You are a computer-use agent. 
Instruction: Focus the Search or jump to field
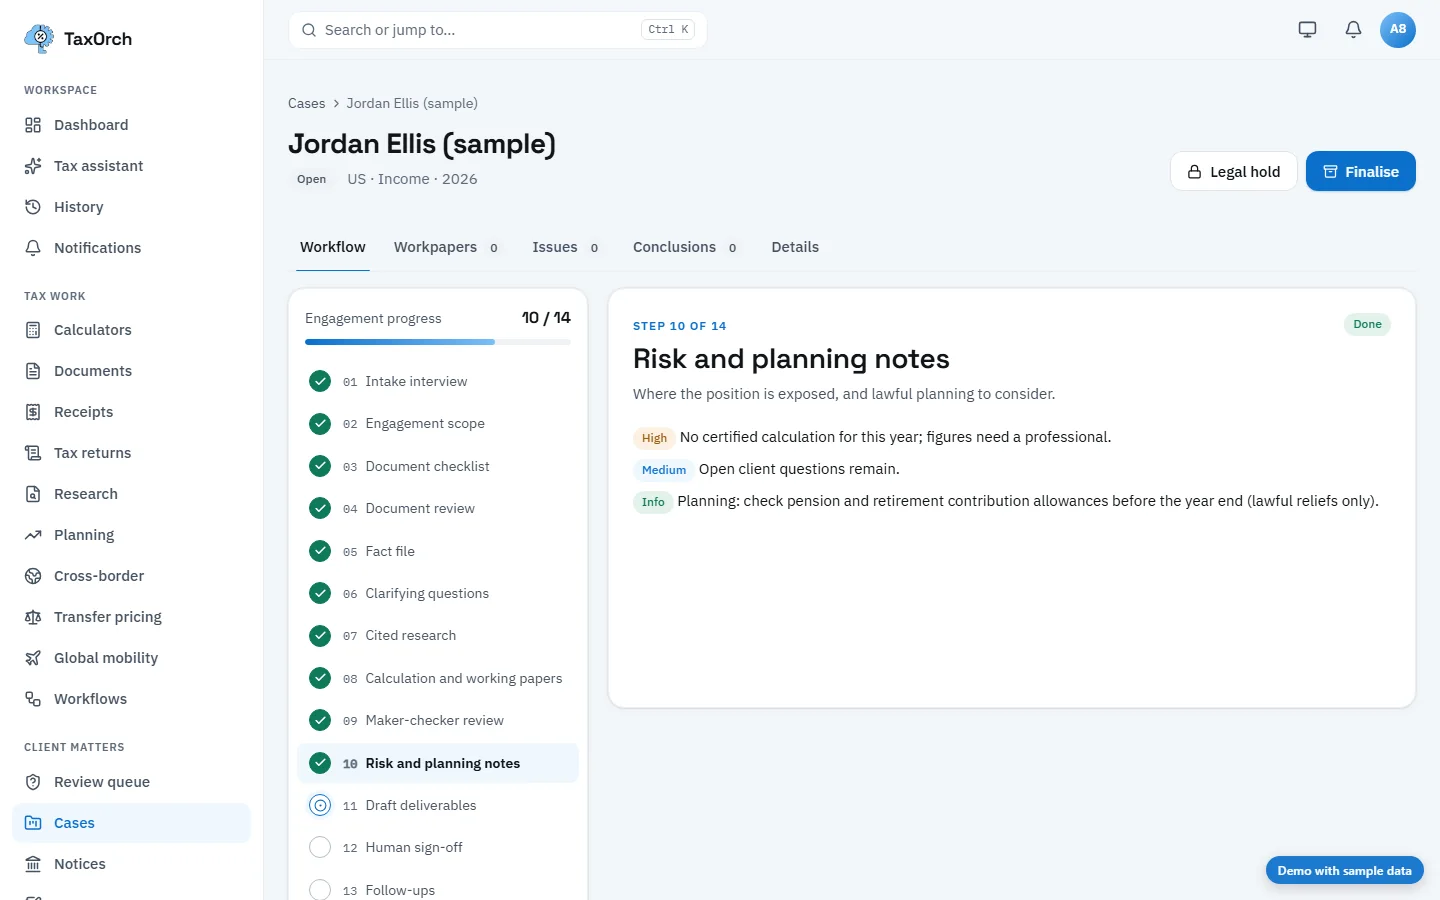click(498, 30)
